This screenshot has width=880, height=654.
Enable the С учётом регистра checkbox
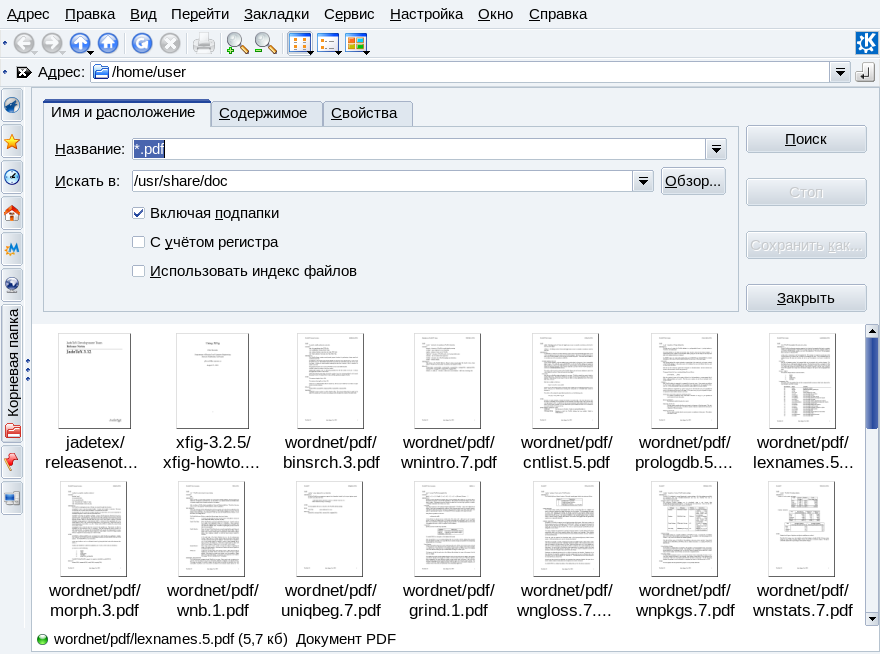(x=139, y=242)
